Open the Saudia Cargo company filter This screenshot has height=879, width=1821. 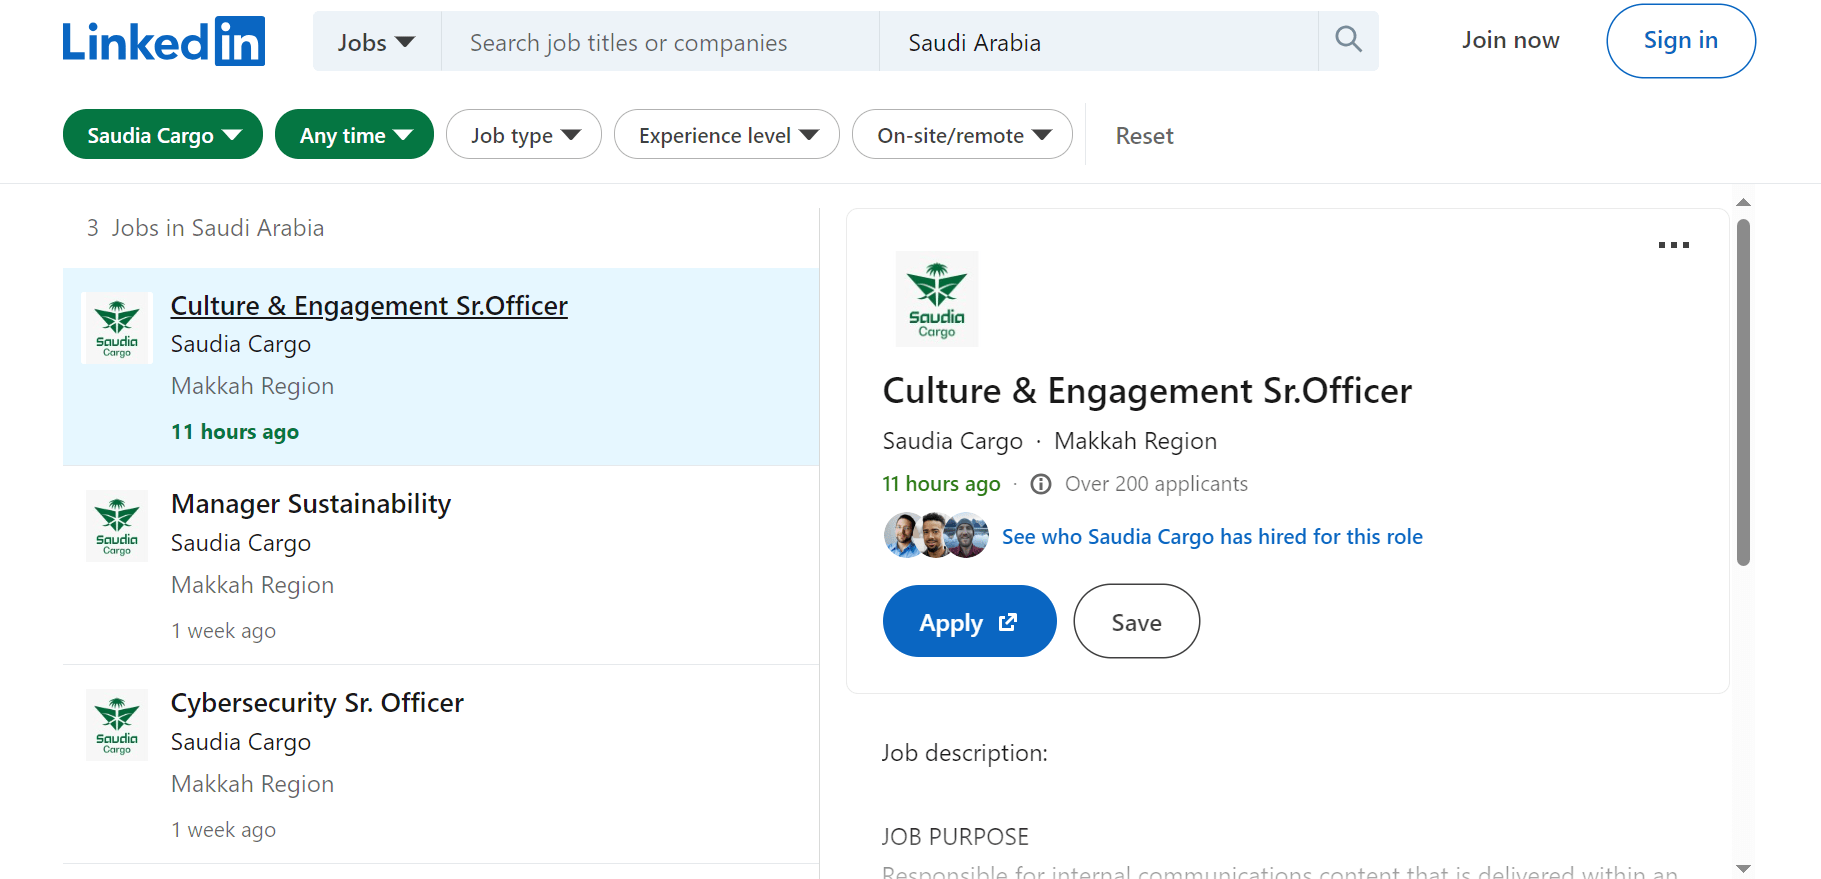(x=163, y=135)
